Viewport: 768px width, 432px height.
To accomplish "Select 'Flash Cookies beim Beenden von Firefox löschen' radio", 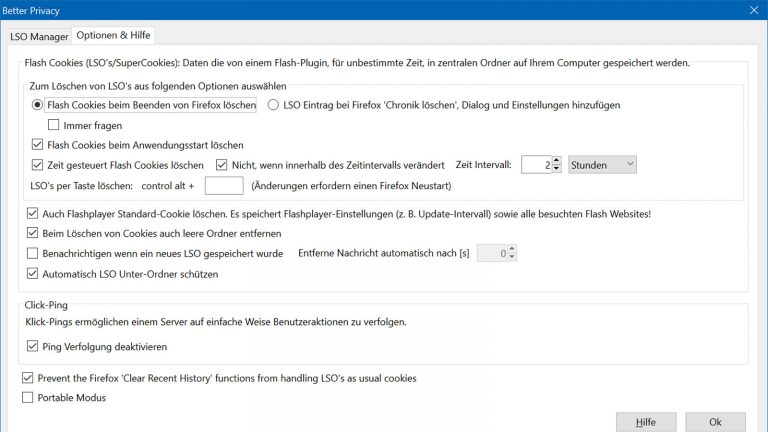I will [x=39, y=105].
